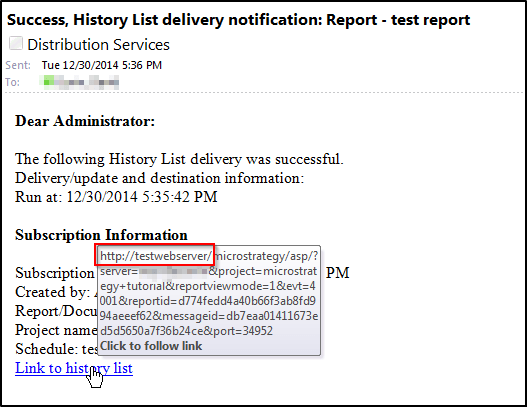
Task: Select the Report/Document line in the body
Action: (56, 311)
